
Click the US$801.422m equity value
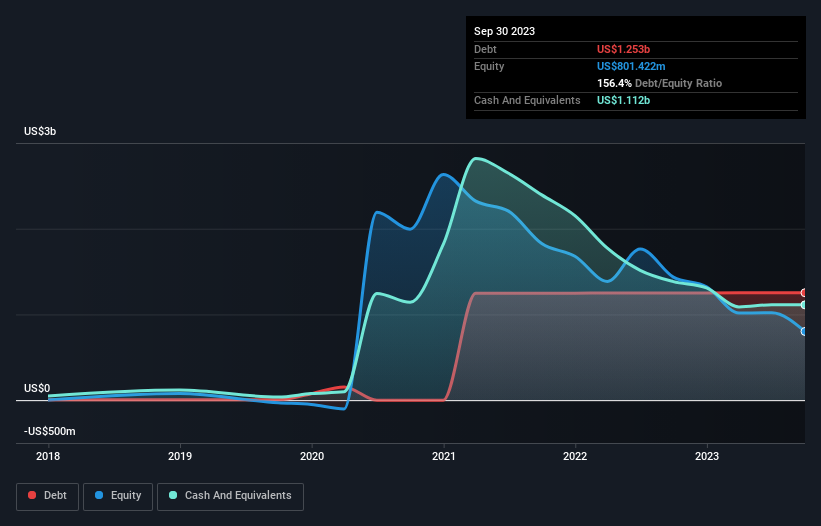pos(631,66)
